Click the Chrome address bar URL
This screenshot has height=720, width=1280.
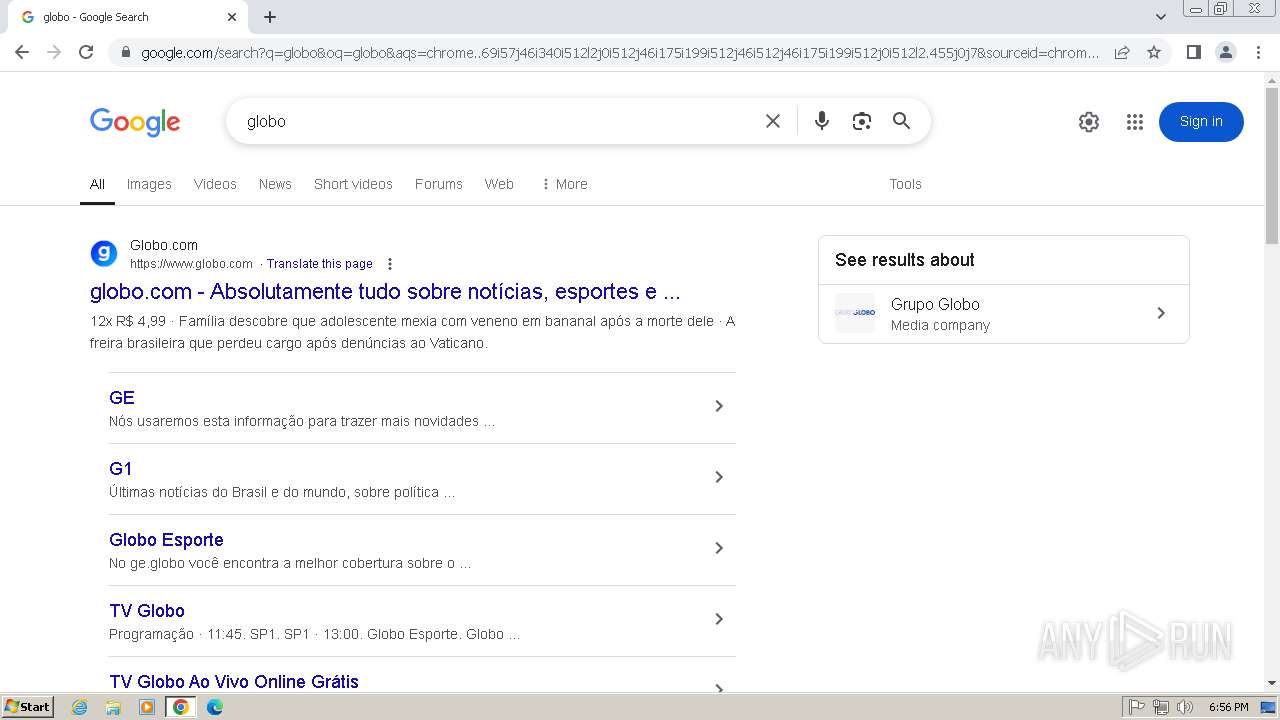[x=620, y=52]
